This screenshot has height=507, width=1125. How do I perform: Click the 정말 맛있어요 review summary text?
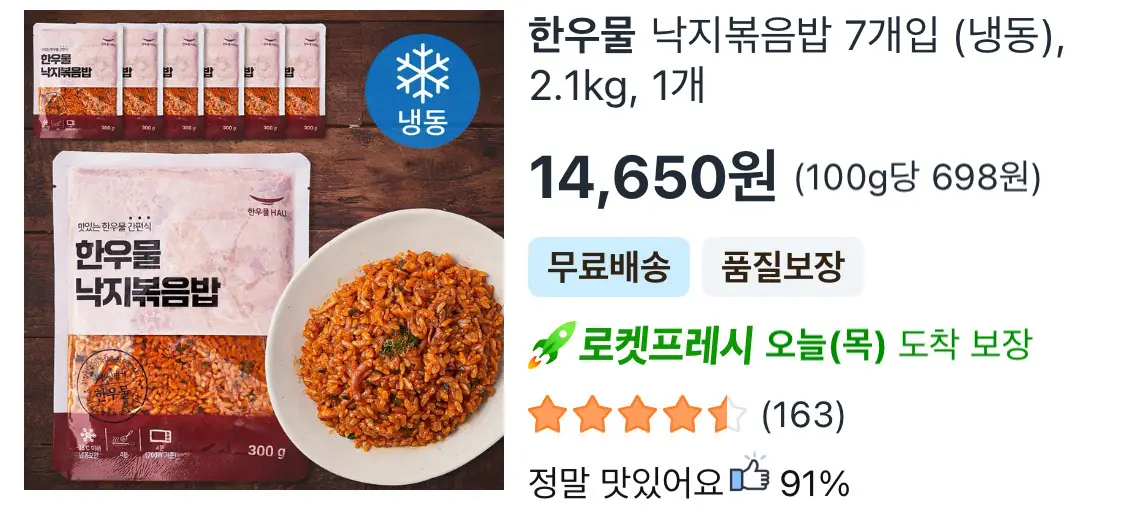click(x=626, y=483)
